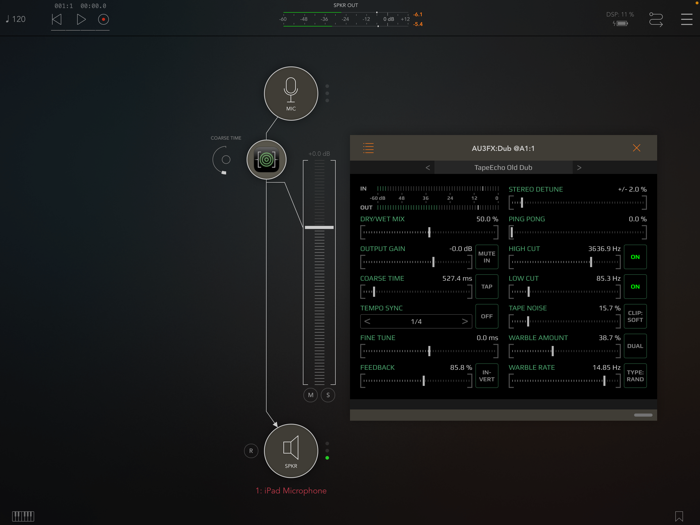Open the Dub effect node
The image size is (700, 525).
click(267, 159)
